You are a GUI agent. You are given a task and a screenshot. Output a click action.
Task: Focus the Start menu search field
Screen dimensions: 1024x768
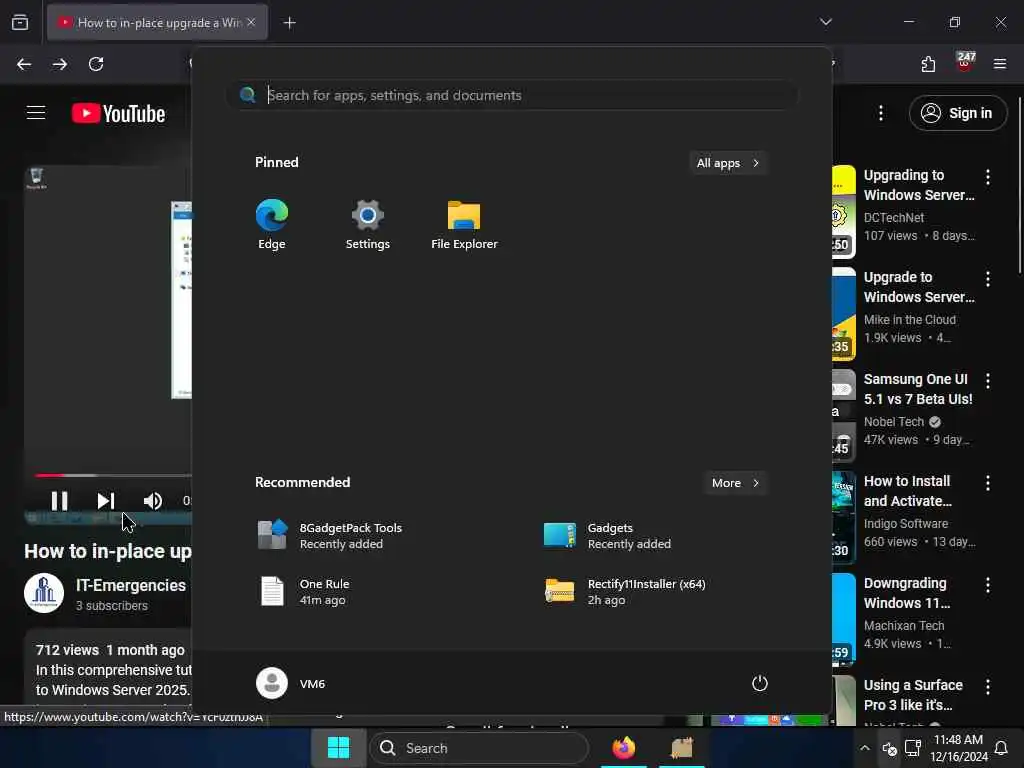tap(512, 95)
